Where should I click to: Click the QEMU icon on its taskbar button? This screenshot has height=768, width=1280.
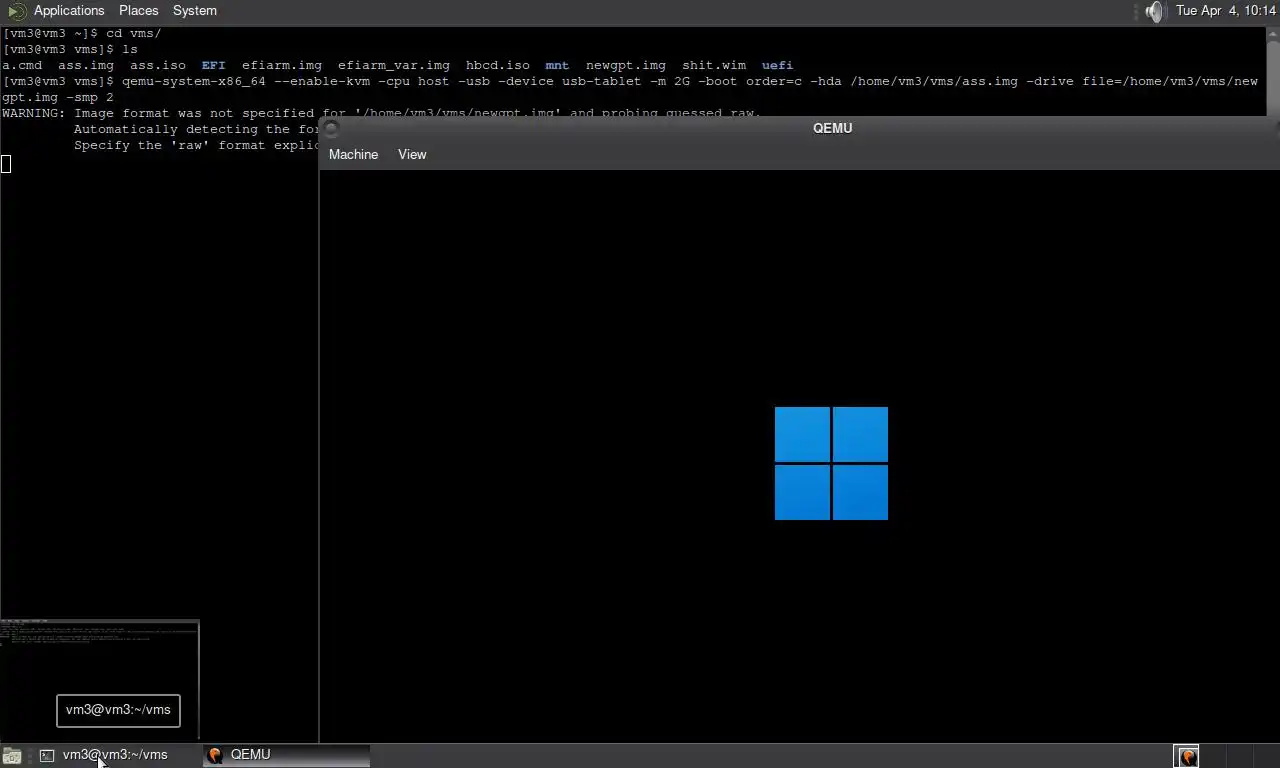(x=214, y=755)
